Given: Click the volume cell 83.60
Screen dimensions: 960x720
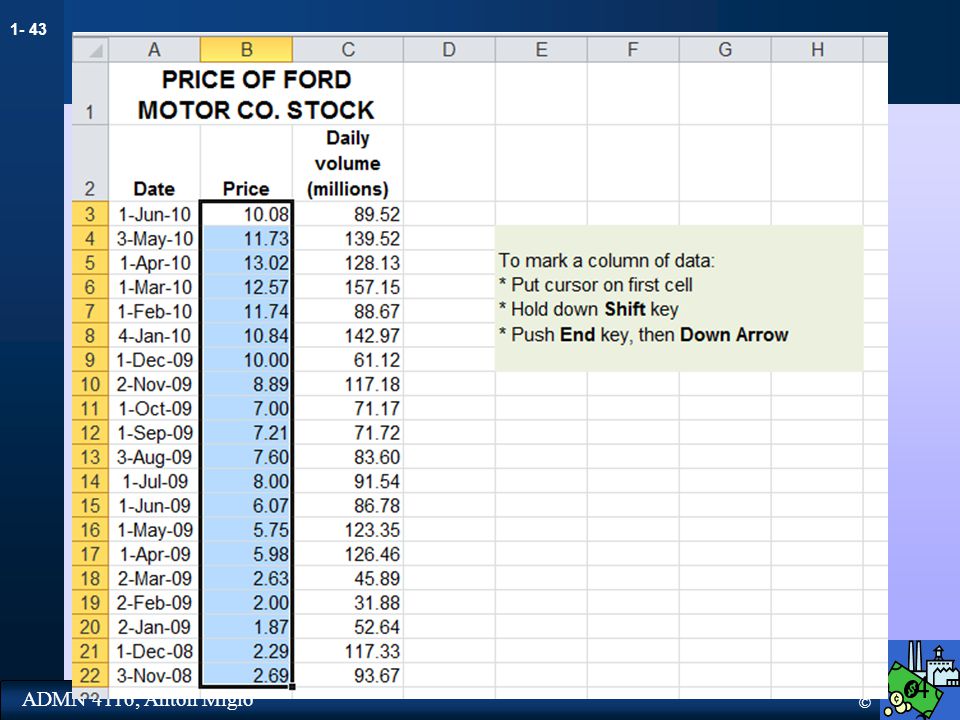Looking at the screenshot, I should pos(348,457).
